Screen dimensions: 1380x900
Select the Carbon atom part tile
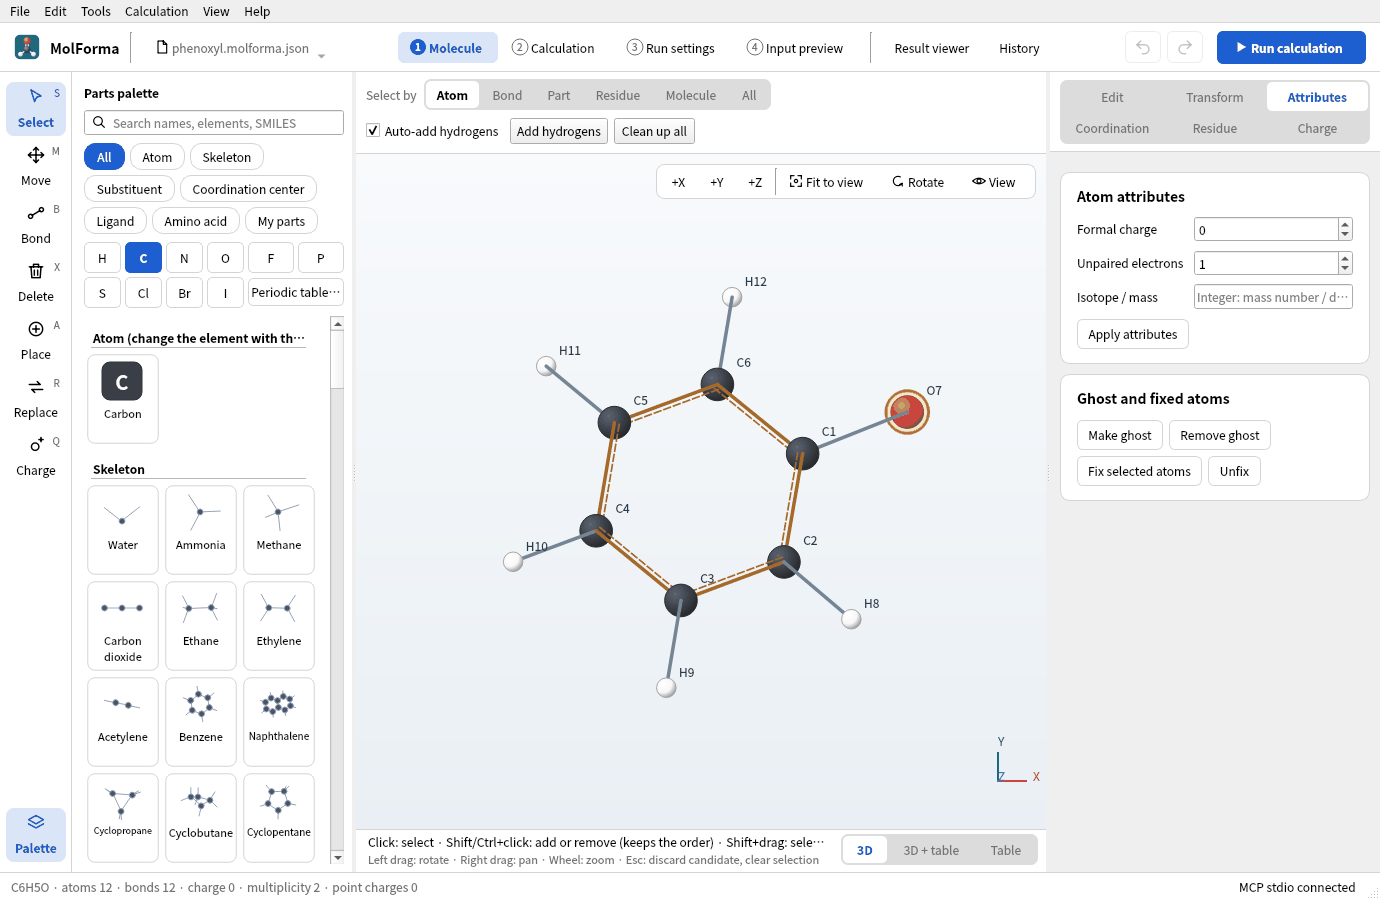(123, 398)
